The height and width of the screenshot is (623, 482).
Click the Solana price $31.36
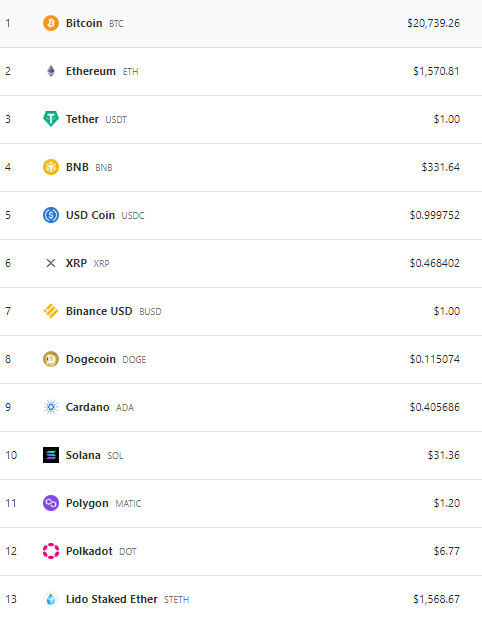[x=444, y=455]
